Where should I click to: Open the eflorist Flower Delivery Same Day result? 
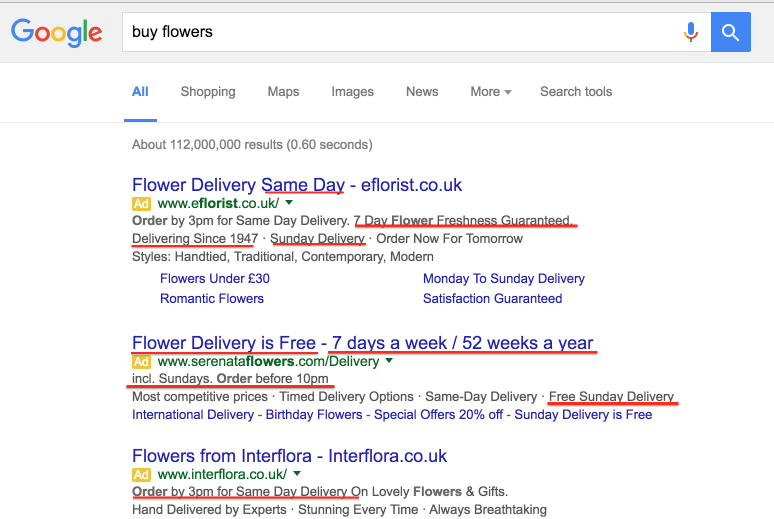tap(297, 185)
